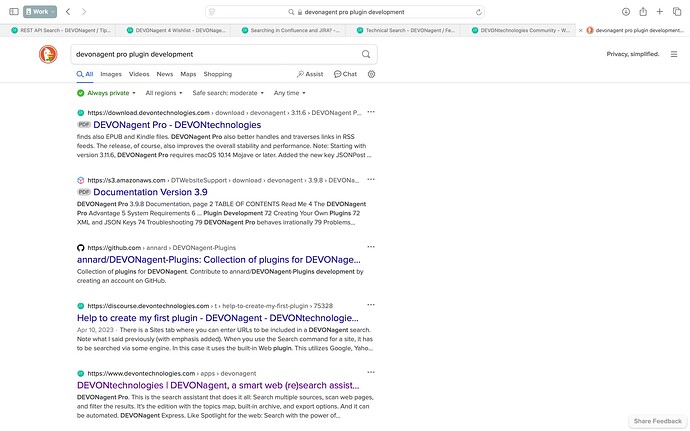The height and width of the screenshot is (431, 690).
Task: Open the Chat feature
Action: click(x=345, y=74)
